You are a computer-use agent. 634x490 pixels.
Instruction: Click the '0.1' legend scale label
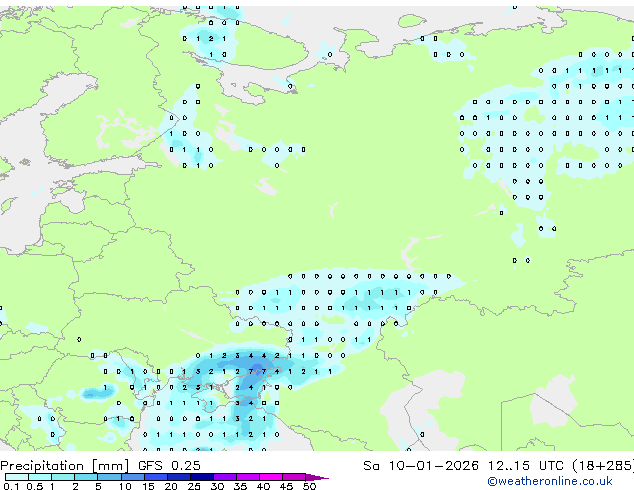tap(11, 486)
